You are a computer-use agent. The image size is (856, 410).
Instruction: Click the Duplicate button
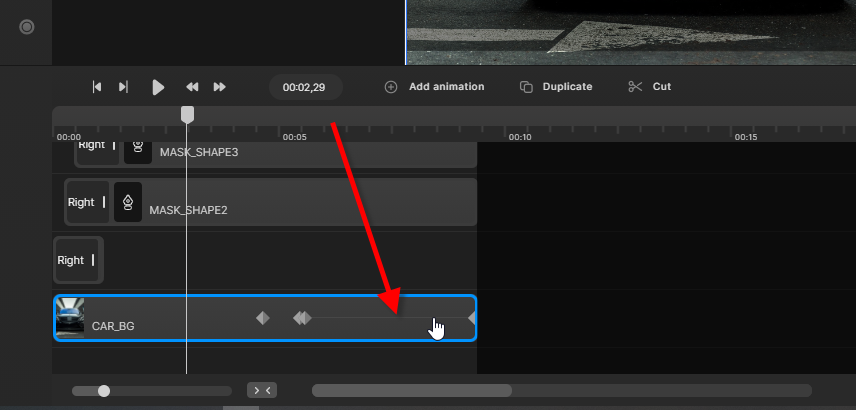click(x=556, y=87)
